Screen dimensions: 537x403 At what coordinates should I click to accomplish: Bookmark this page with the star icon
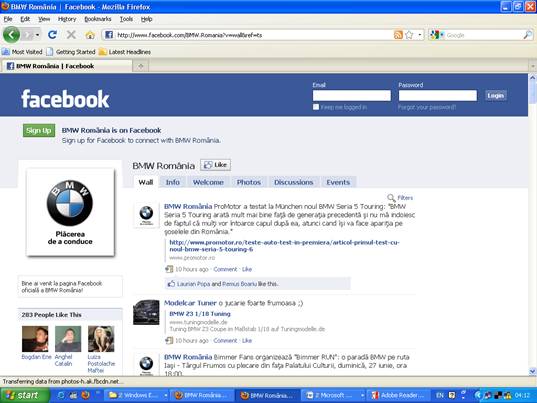(x=409, y=35)
